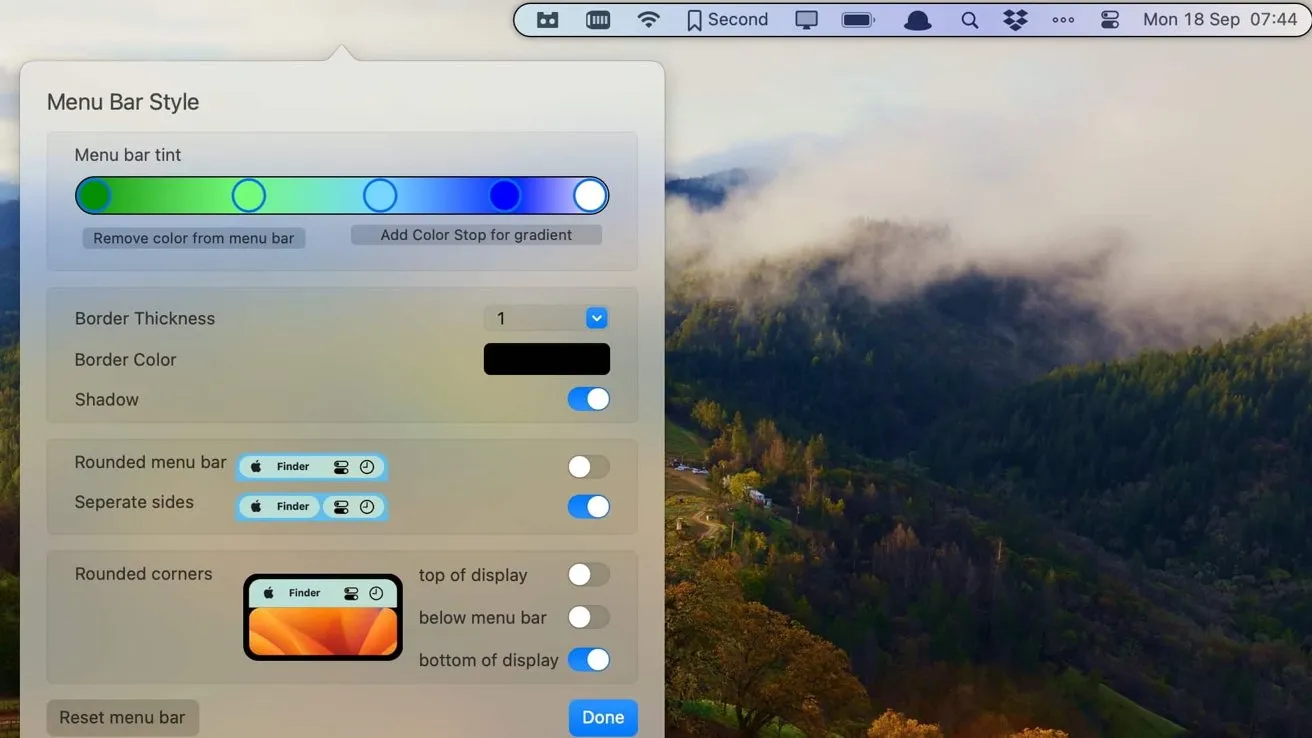Click the three dots icon in menu bar
This screenshot has height=738, width=1312.
(1063, 20)
